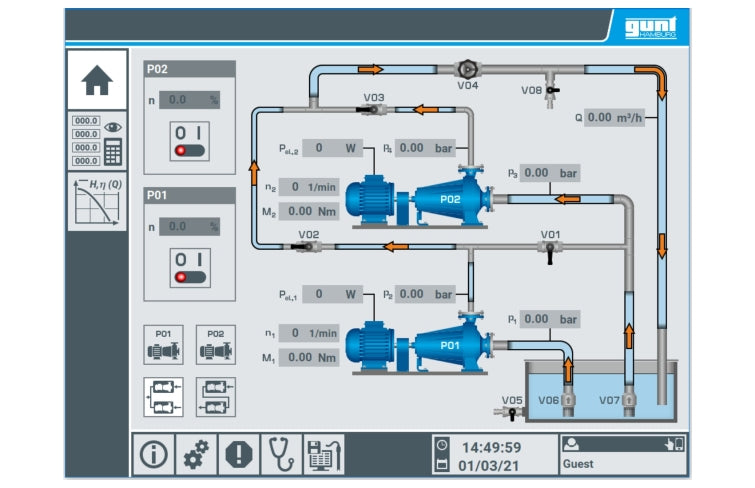Click the P02 speed percentage field
Screen dimensions: 755x488
tap(189, 100)
